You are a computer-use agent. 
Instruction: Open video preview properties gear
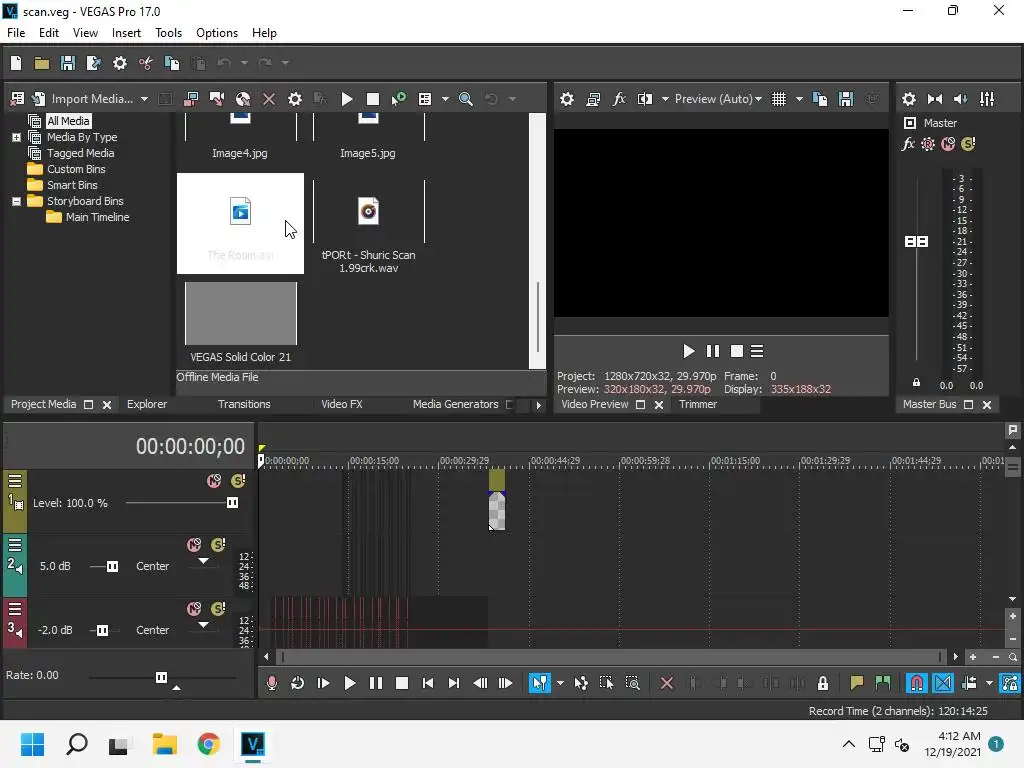[x=567, y=99]
